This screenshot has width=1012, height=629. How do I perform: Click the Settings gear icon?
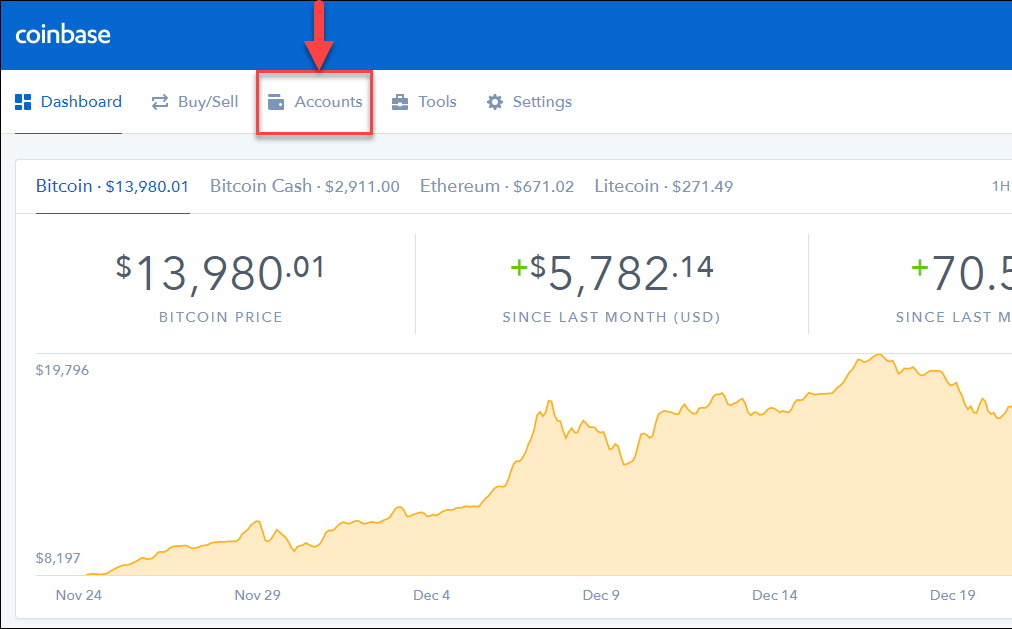pyautogui.click(x=495, y=102)
